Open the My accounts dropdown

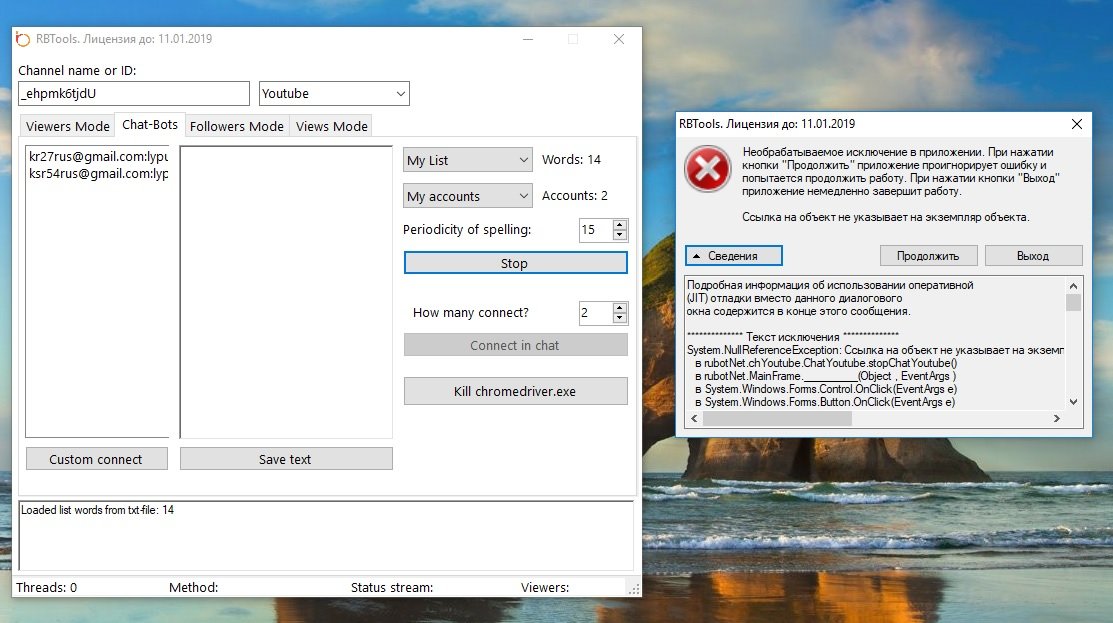(x=467, y=196)
